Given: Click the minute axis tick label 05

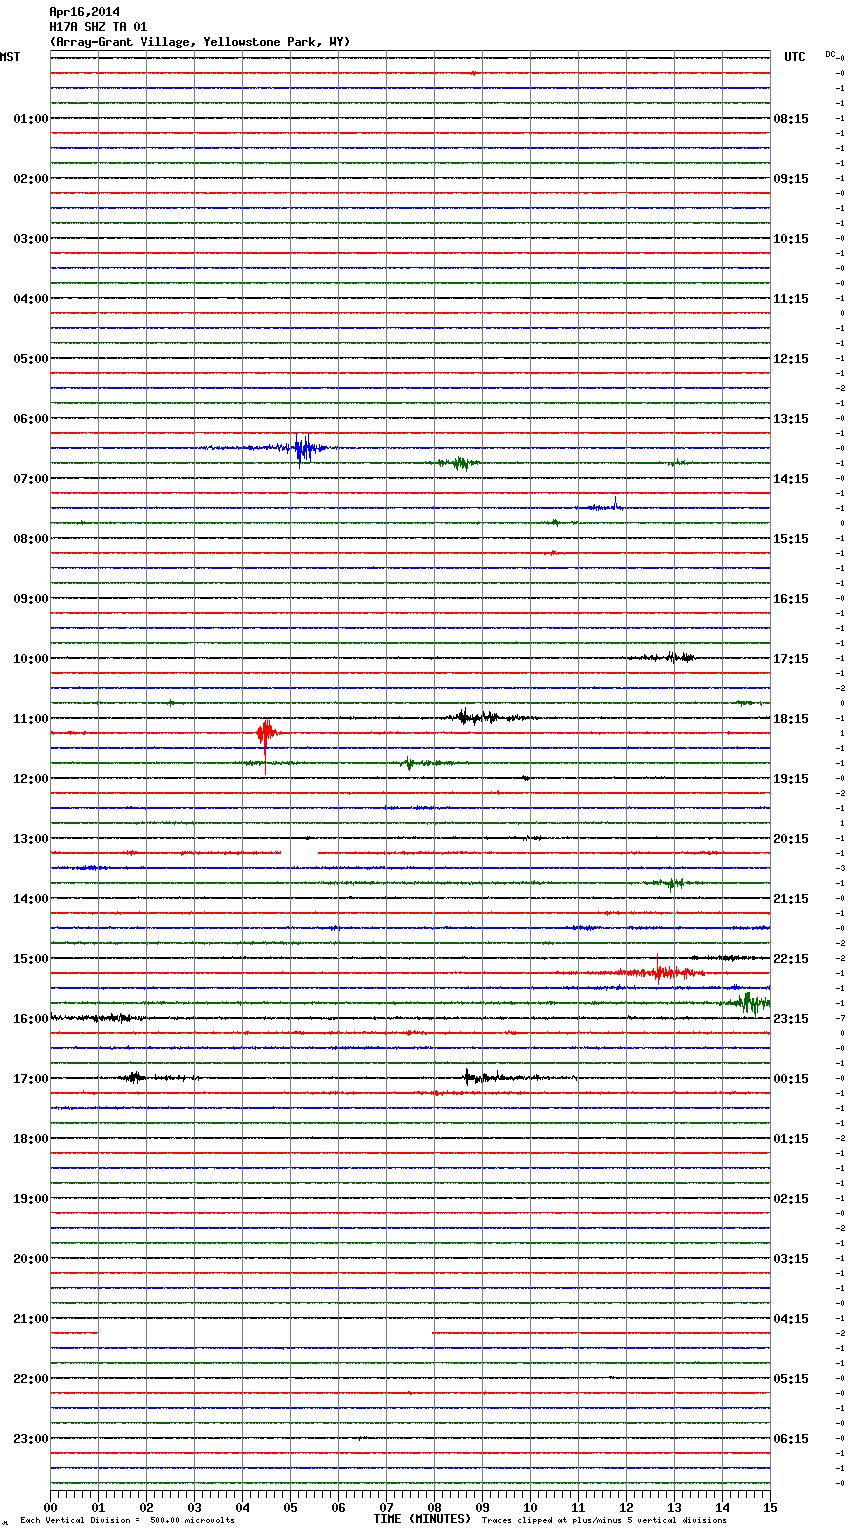Looking at the screenshot, I should click(x=290, y=1507).
